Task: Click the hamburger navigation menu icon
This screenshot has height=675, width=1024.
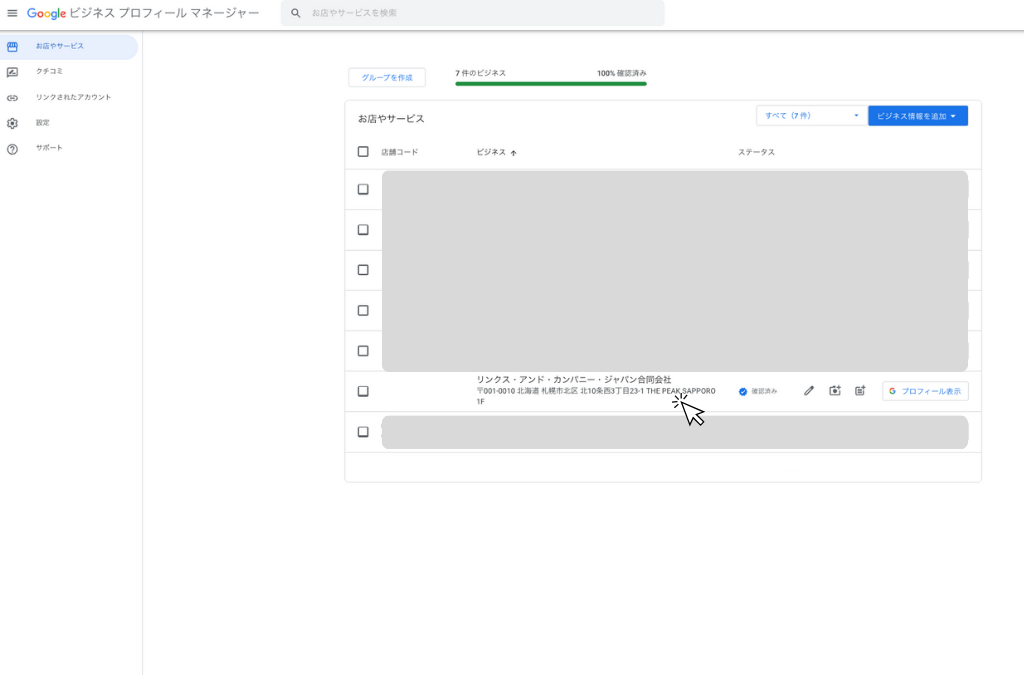Action: [x=13, y=13]
